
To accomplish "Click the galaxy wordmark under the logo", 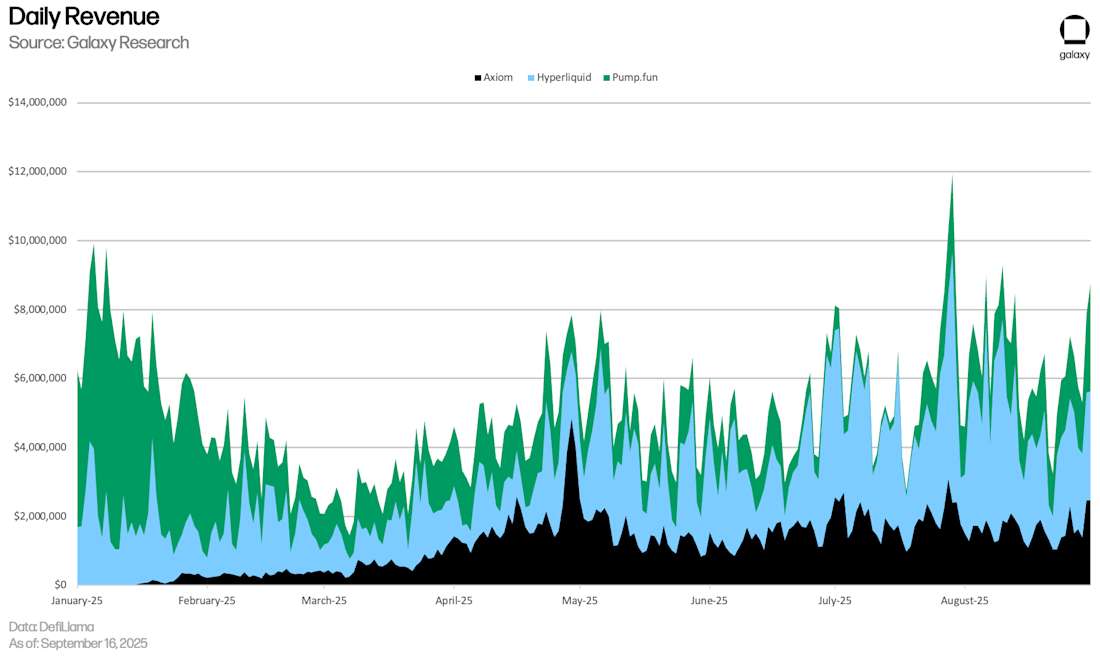I will click(1075, 55).
